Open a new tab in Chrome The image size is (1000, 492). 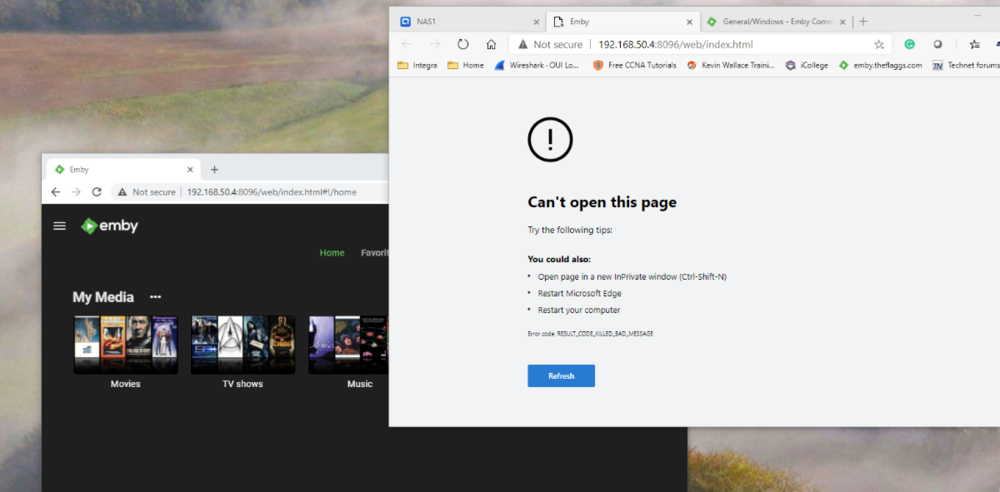[214, 170]
